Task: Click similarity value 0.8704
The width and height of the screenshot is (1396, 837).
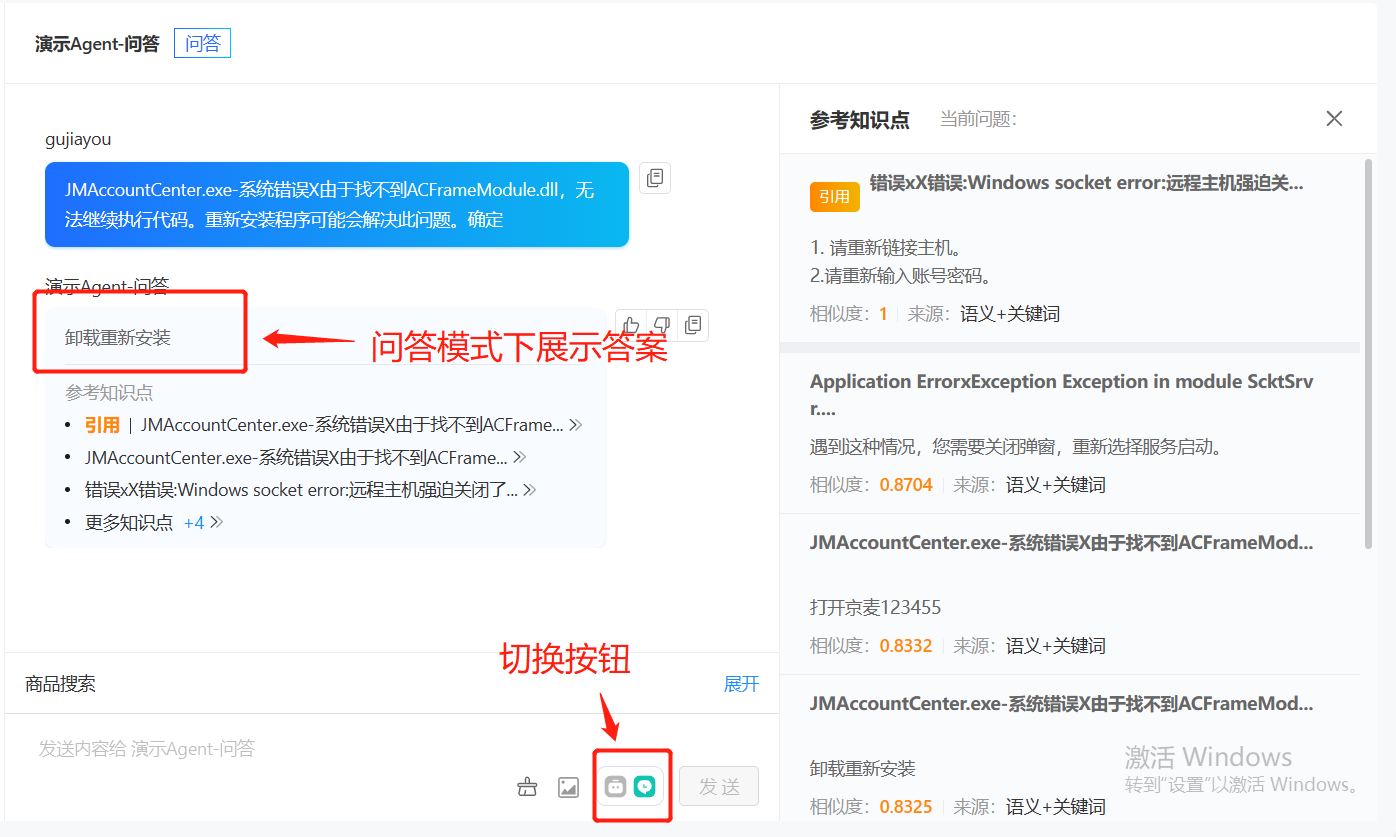Action: [906, 485]
